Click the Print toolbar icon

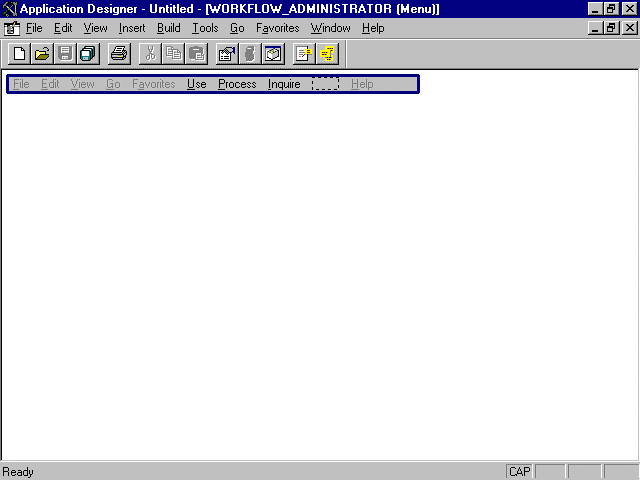(x=119, y=54)
